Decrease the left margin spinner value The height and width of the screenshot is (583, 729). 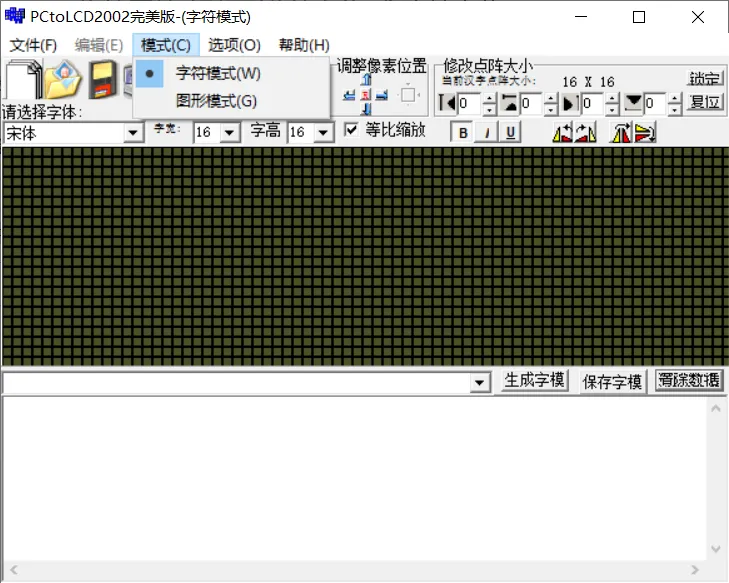tap(489, 109)
